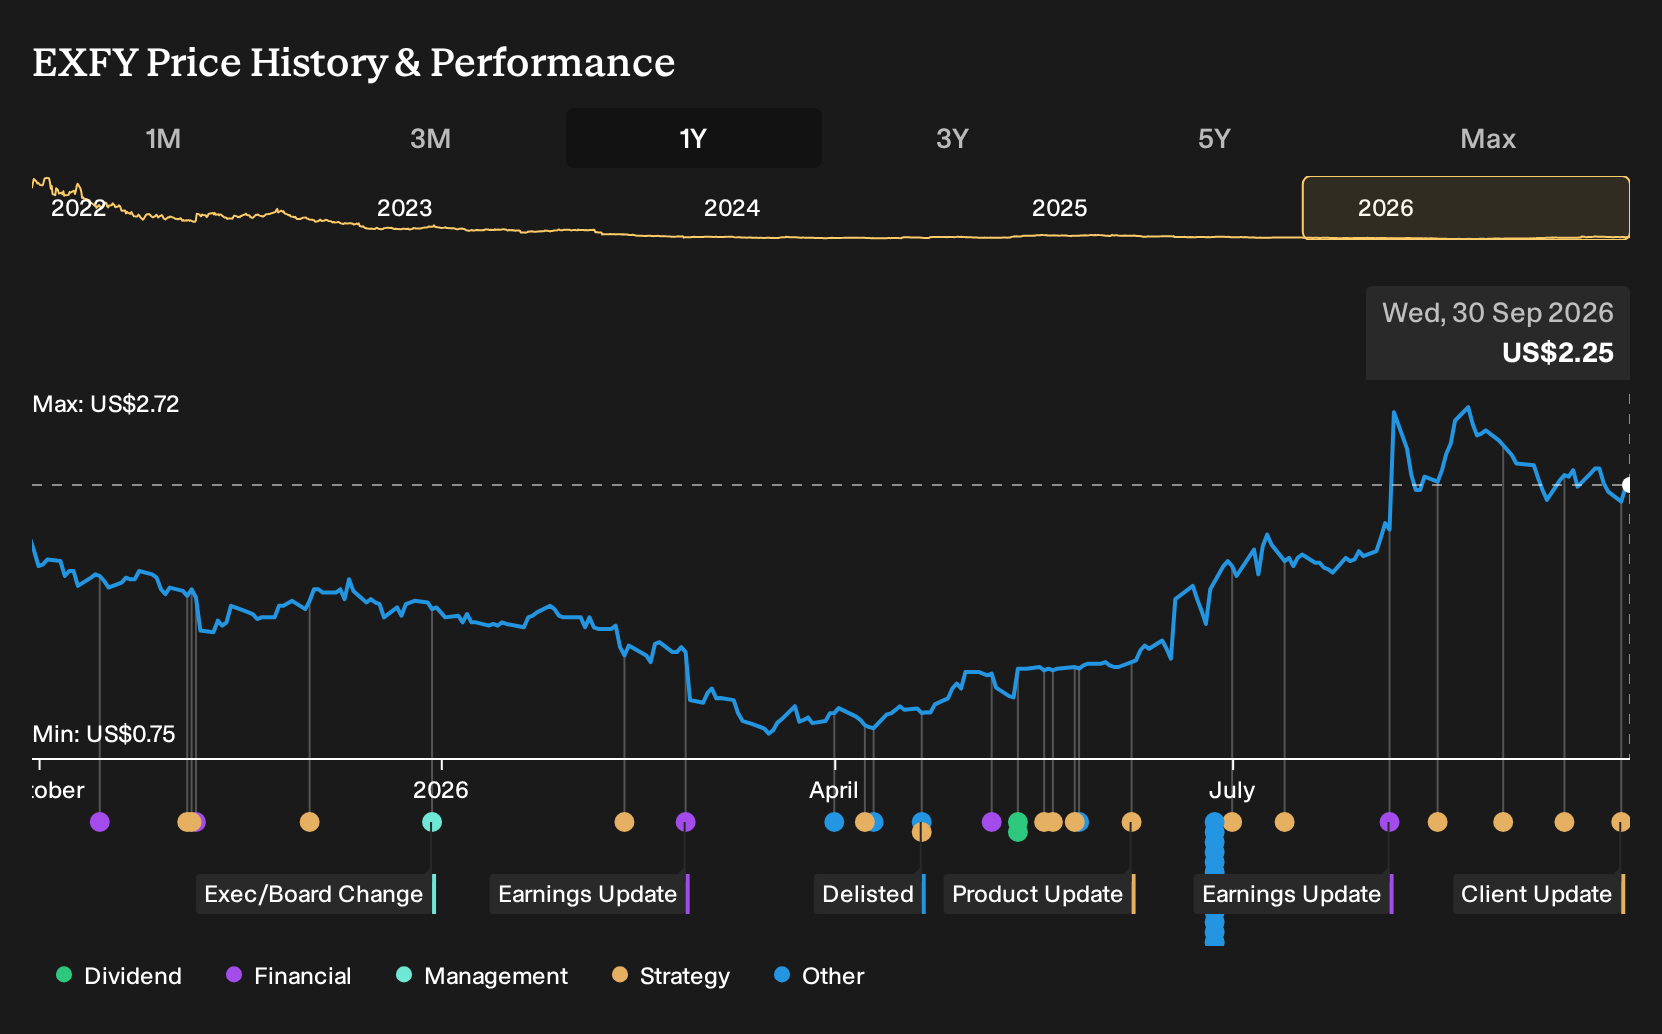Screen dimensions: 1662x1034
Task: Jump to 2023 in mini overview chart
Action: pyautogui.click(x=404, y=208)
